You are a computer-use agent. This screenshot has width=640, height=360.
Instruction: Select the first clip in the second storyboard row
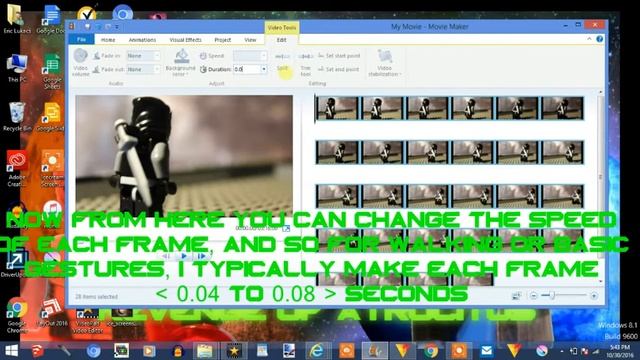[x=337, y=152]
